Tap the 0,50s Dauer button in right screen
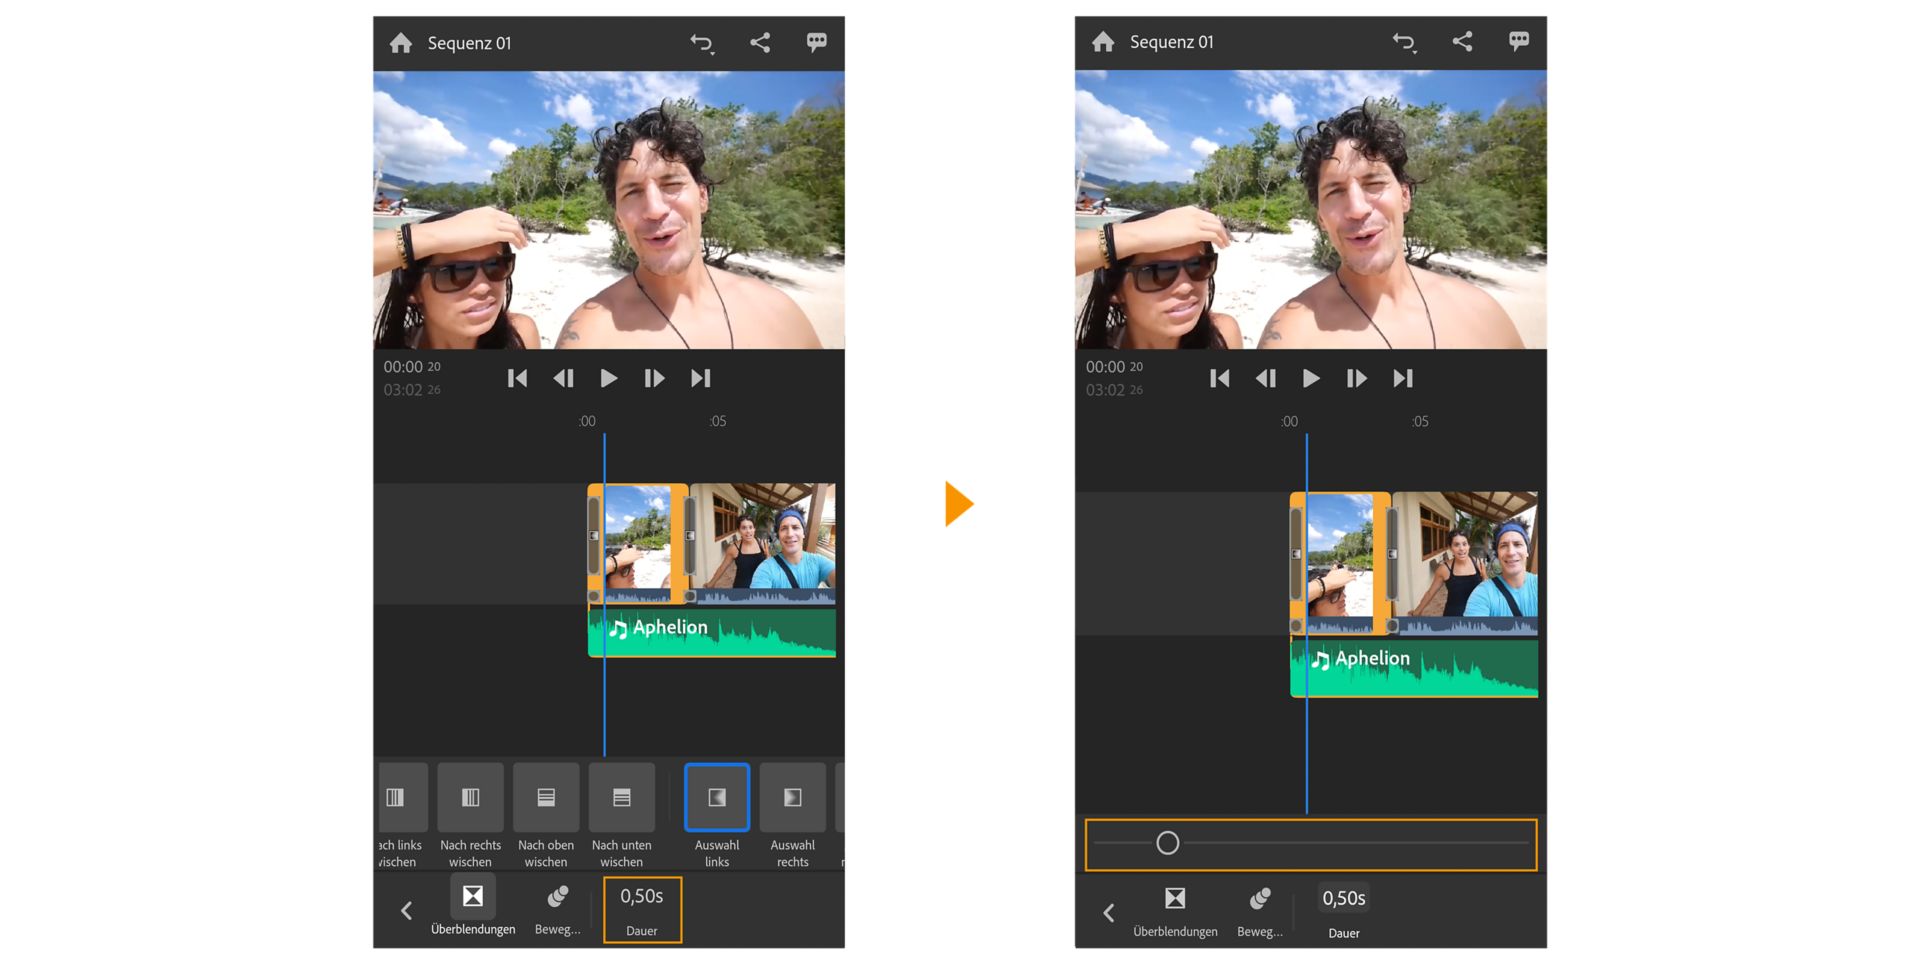This screenshot has height=963, width=1920. [1344, 911]
